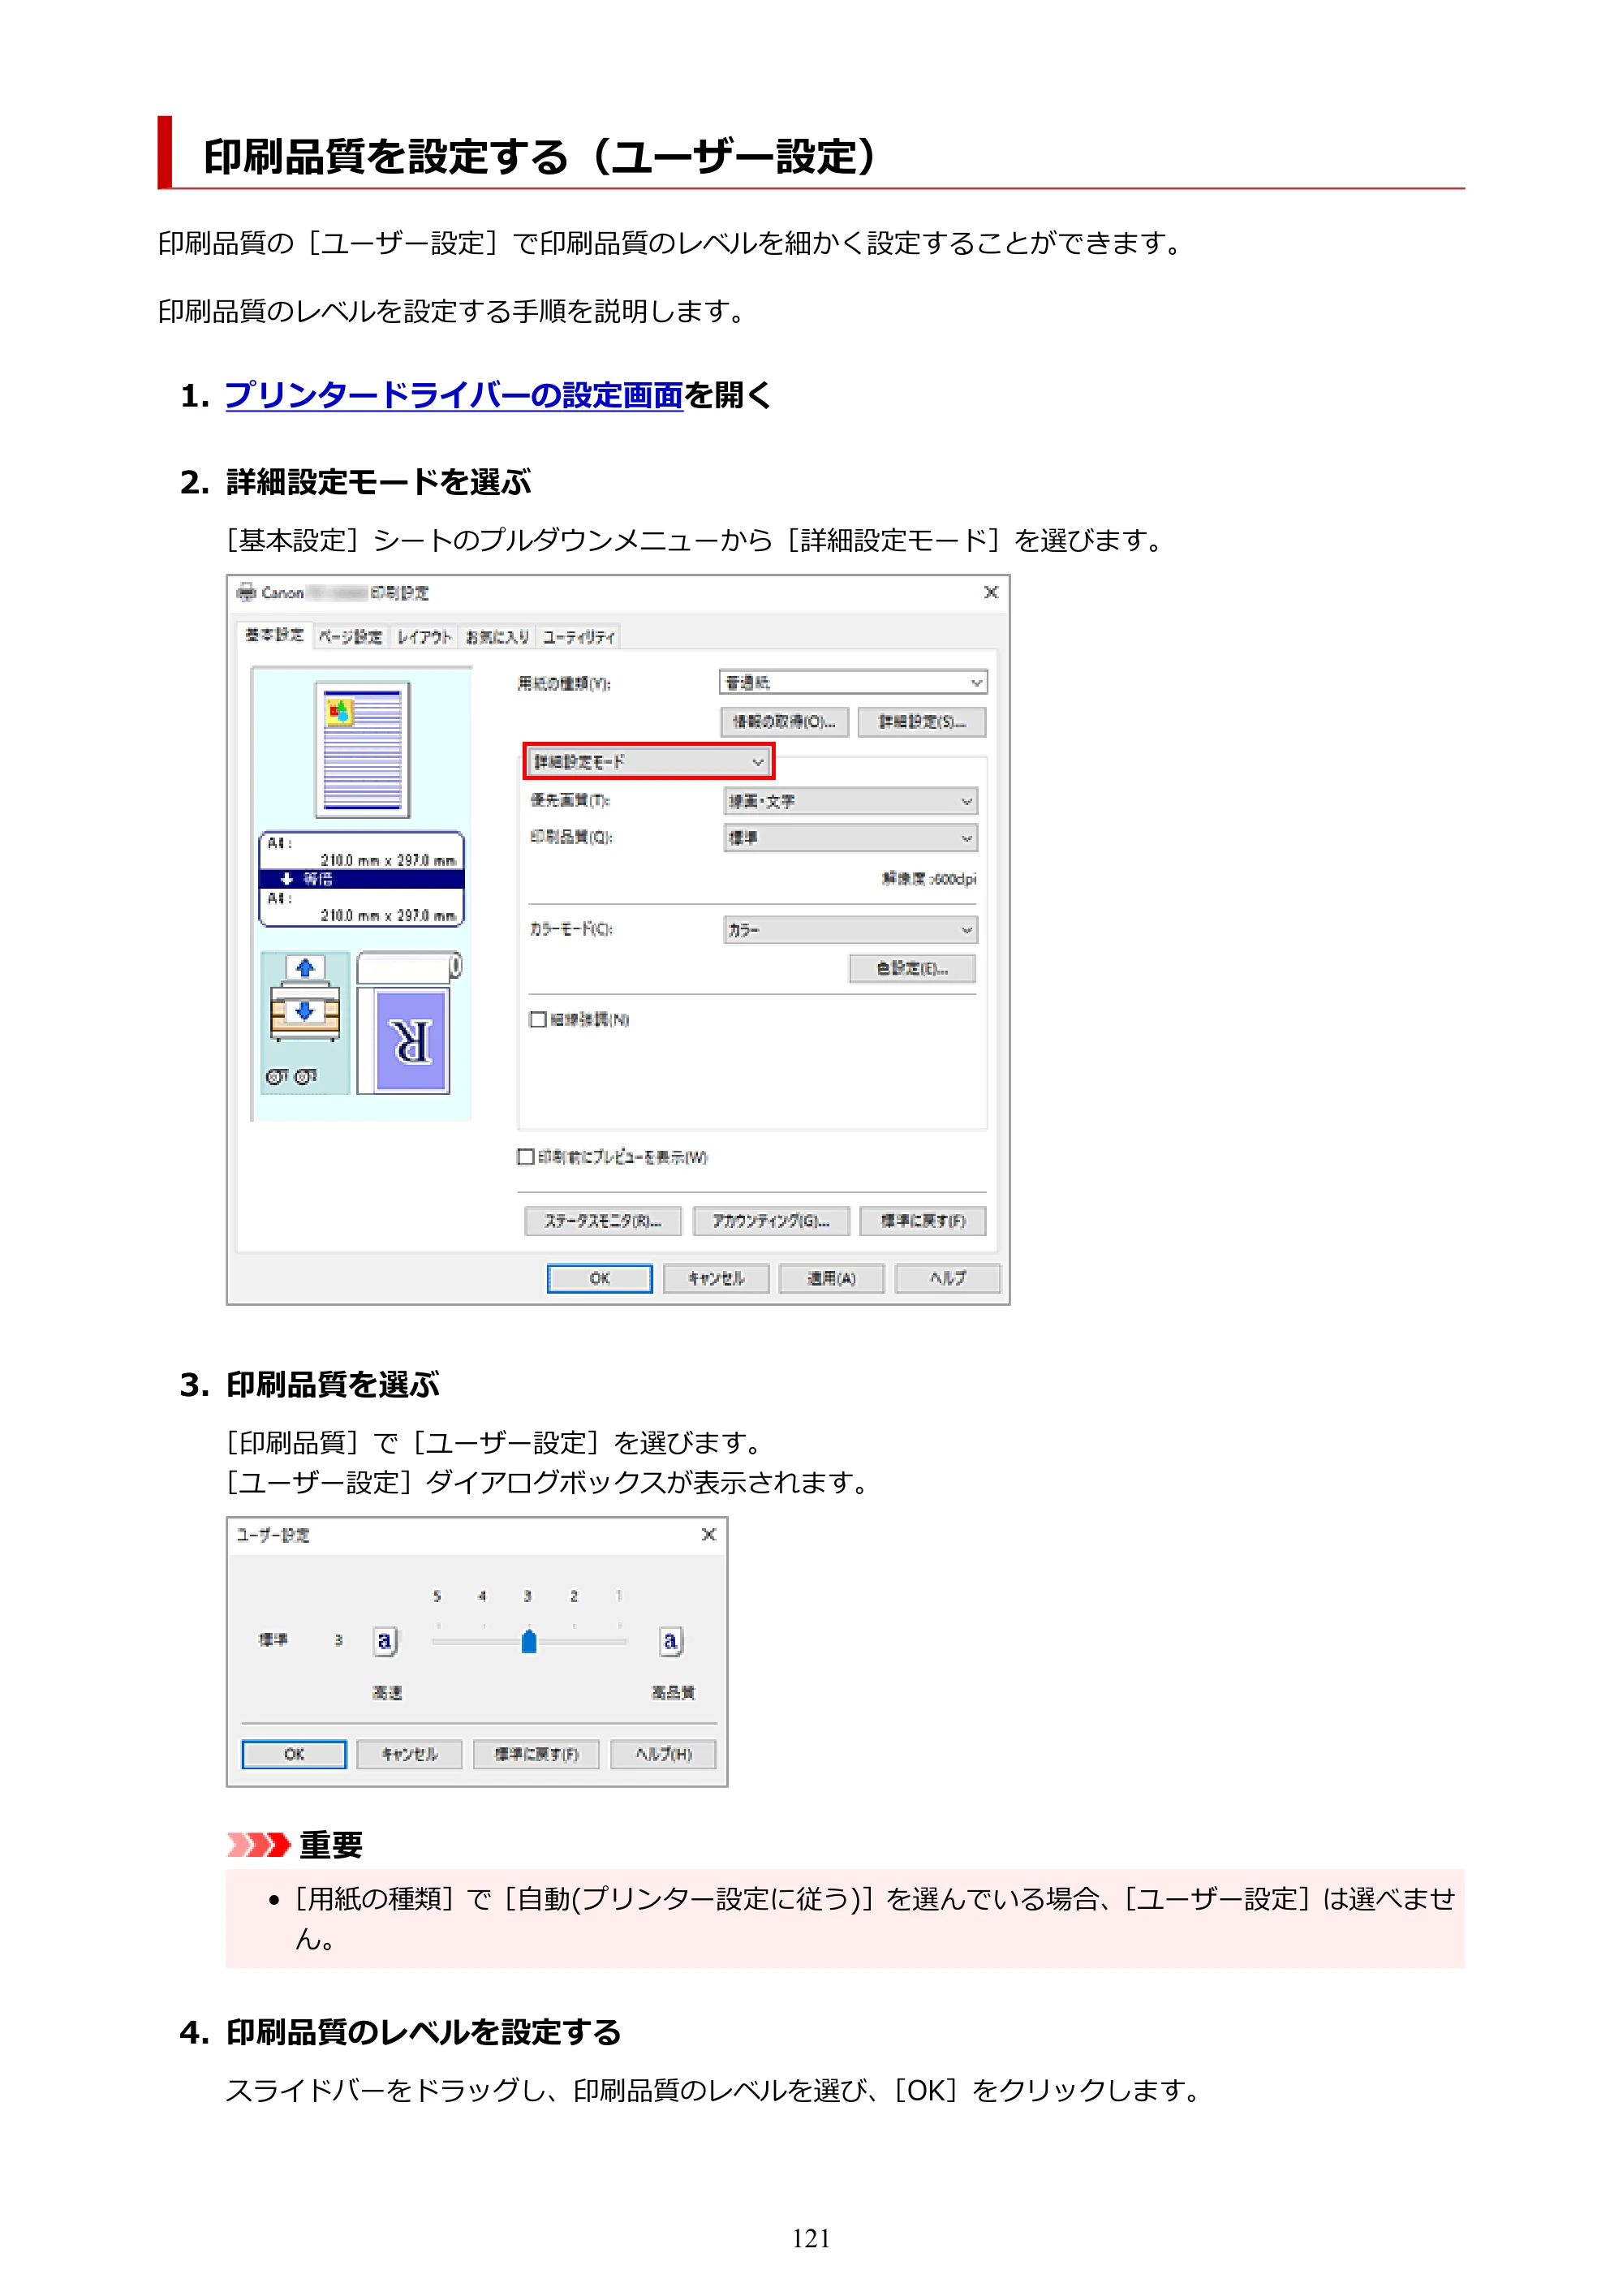Click the 高速 'a' icon left of slider
The width and height of the screenshot is (1623, 2296).
pos(384,1641)
